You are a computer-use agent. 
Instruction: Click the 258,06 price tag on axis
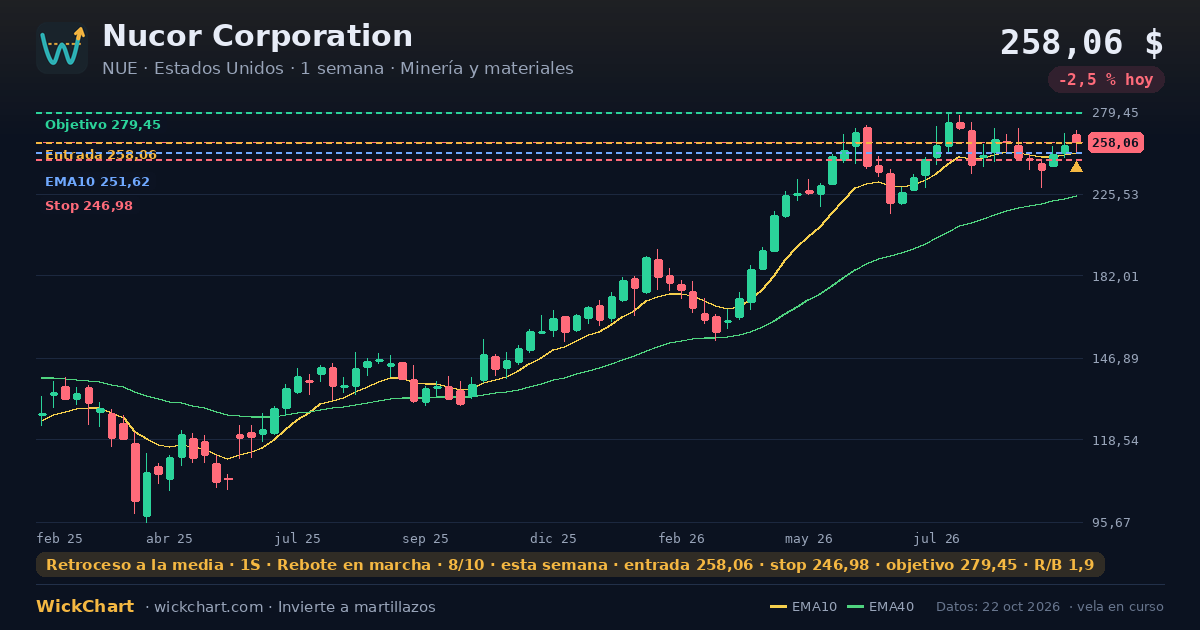coord(1115,143)
